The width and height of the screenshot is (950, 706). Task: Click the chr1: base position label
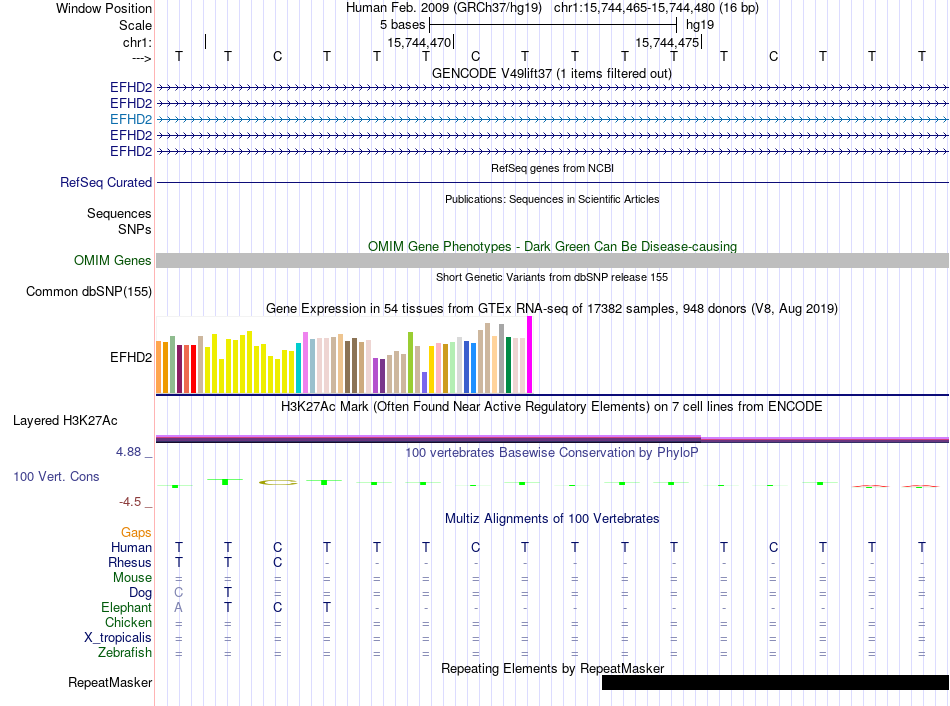(x=137, y=42)
